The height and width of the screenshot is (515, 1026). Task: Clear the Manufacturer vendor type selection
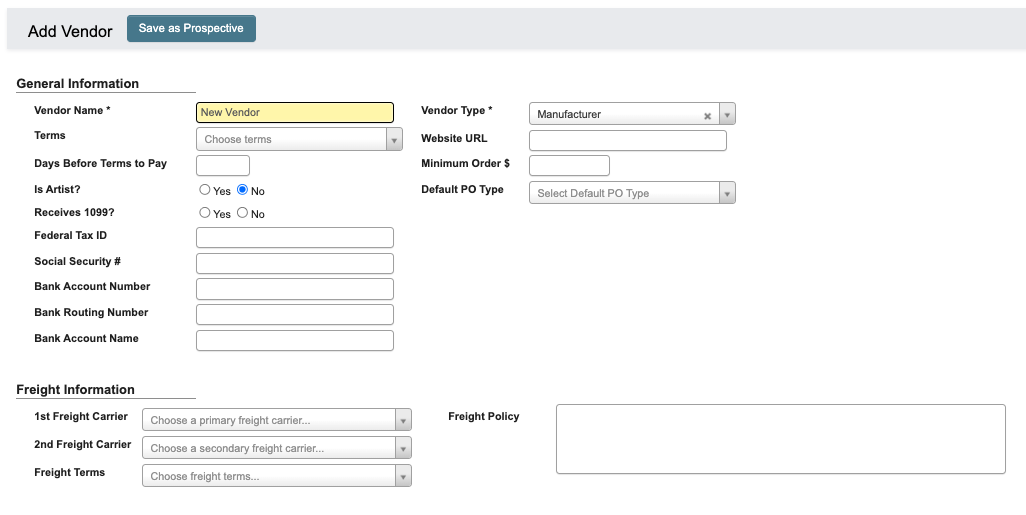(x=707, y=116)
